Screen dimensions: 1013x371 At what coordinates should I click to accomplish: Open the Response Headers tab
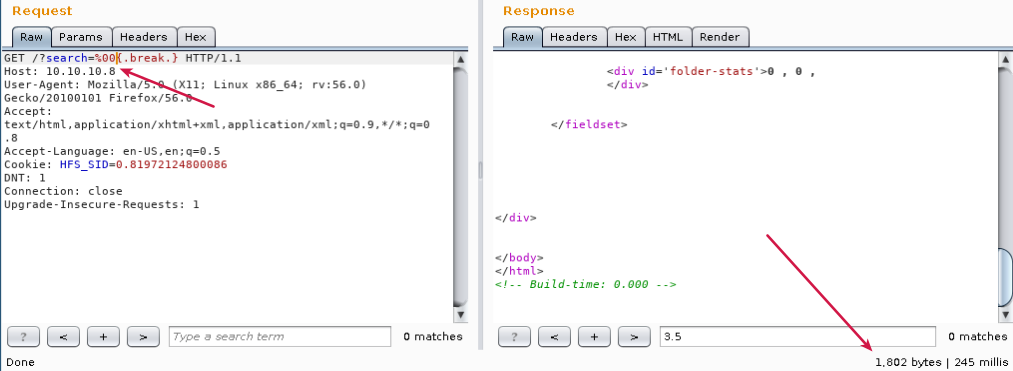pos(574,37)
